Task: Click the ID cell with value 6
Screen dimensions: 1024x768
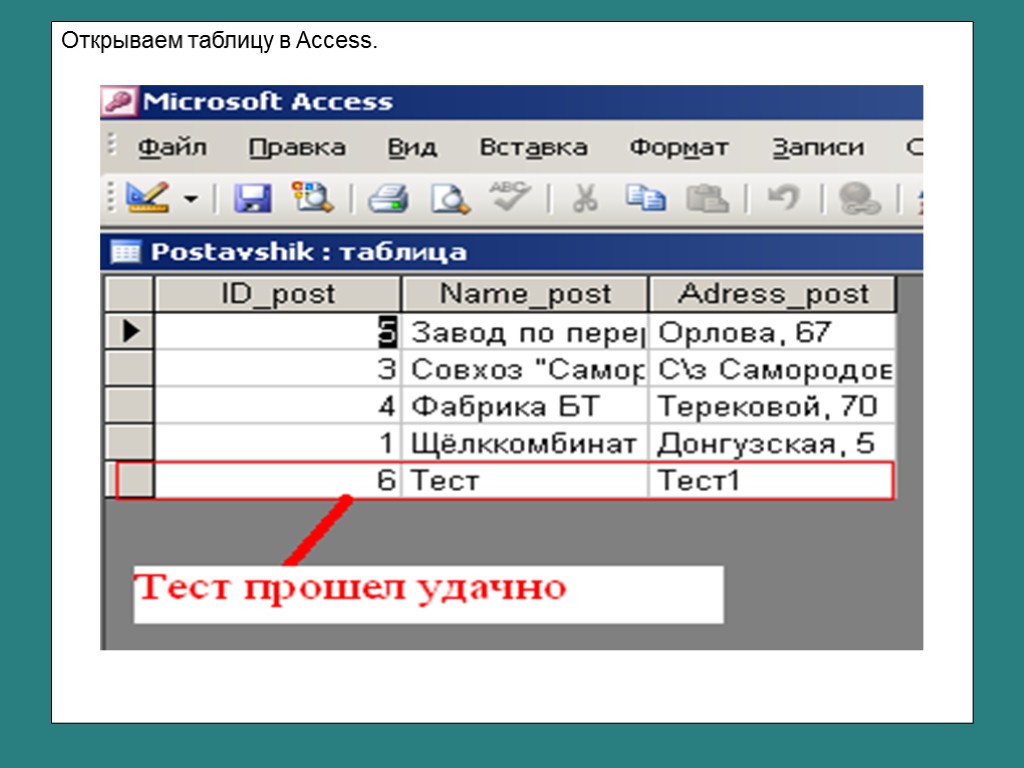Action: [x=278, y=480]
